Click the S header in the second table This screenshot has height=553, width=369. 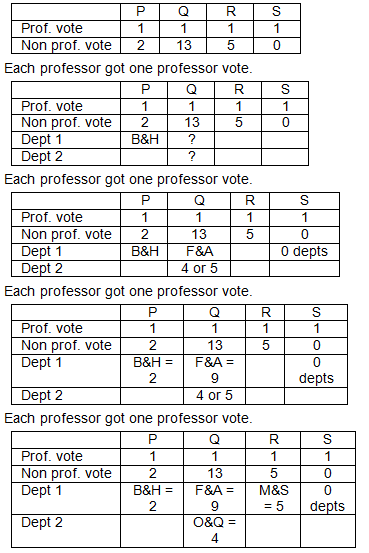(285, 90)
